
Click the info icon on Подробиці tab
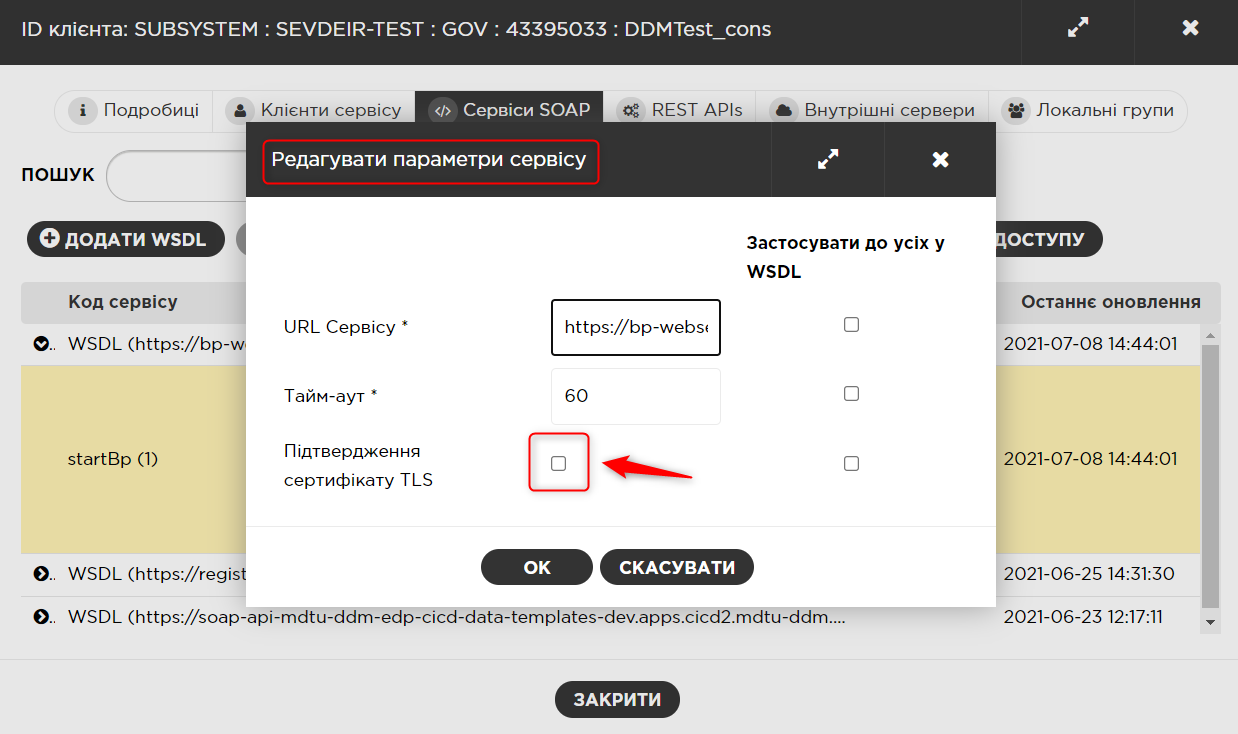pyautogui.click(x=83, y=110)
